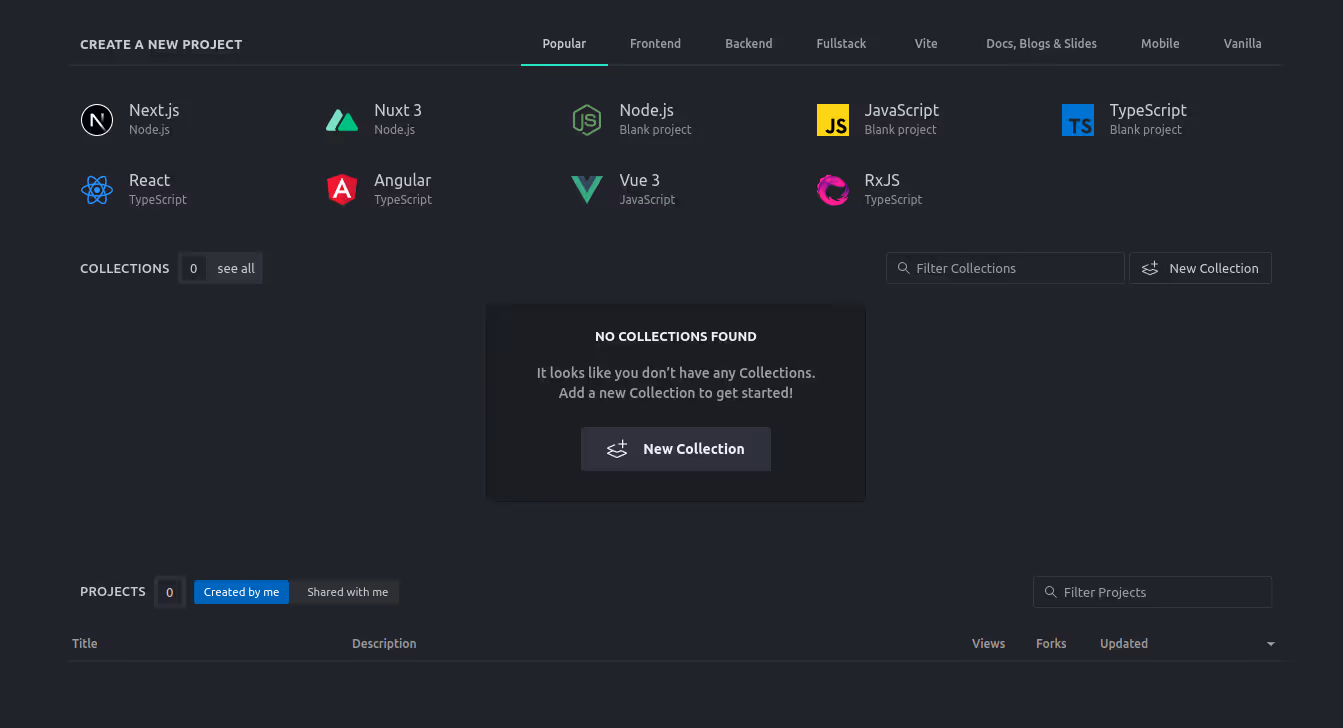Viewport: 1343px width, 728px height.
Task: Click the Filter Projects input field
Action: point(1152,592)
